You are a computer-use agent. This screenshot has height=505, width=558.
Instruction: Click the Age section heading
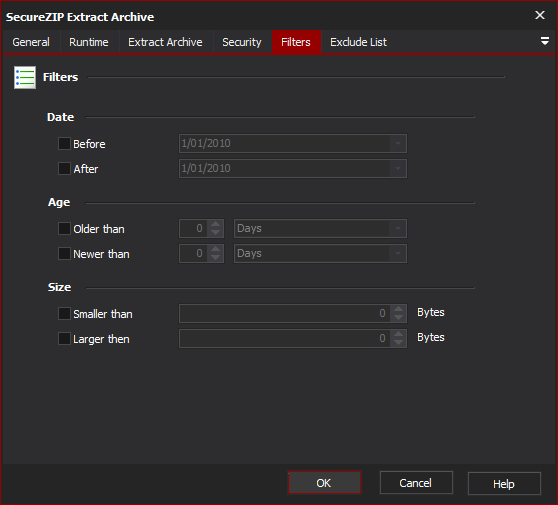point(59,202)
